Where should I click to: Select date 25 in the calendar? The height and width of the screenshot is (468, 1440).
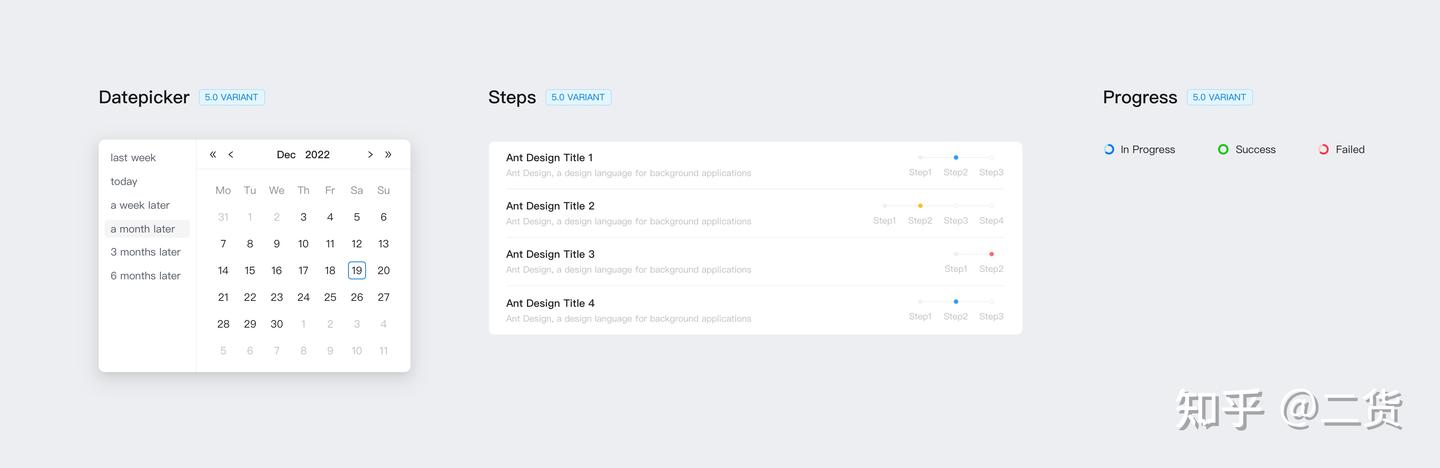tap(330, 297)
